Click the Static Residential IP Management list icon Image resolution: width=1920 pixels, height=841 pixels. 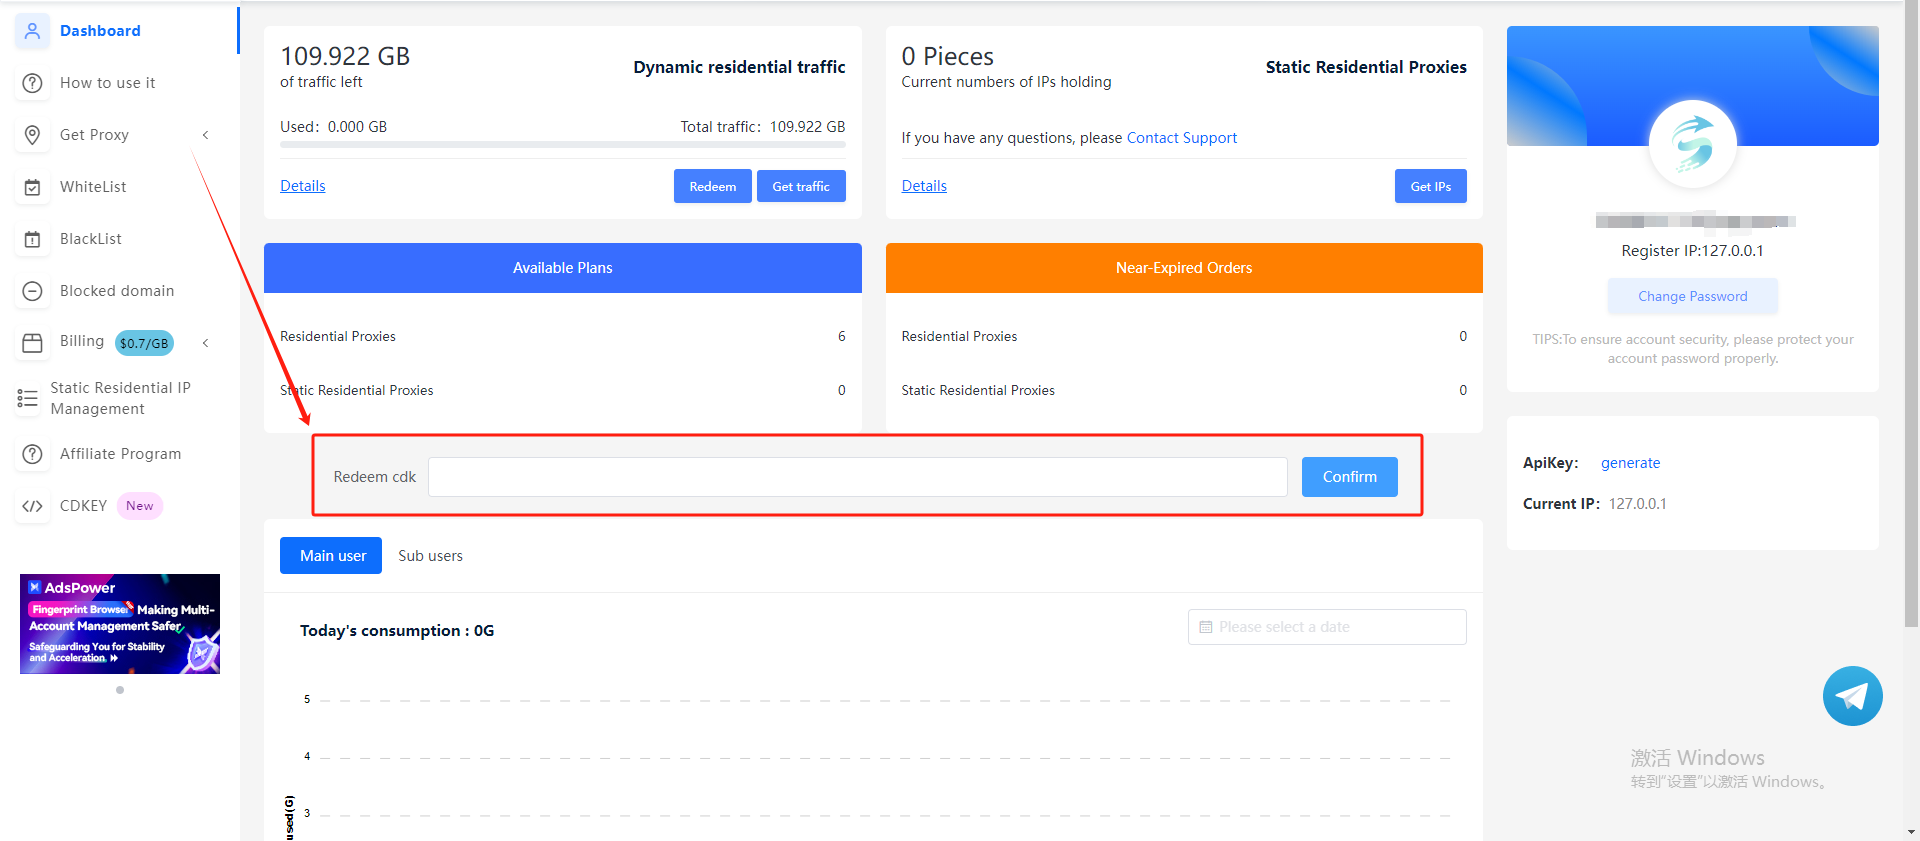(27, 399)
